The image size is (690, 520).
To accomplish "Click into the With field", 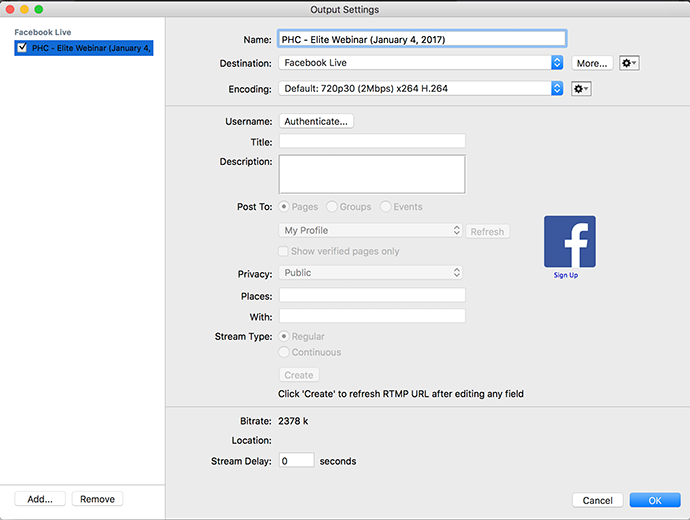I will pos(372,316).
